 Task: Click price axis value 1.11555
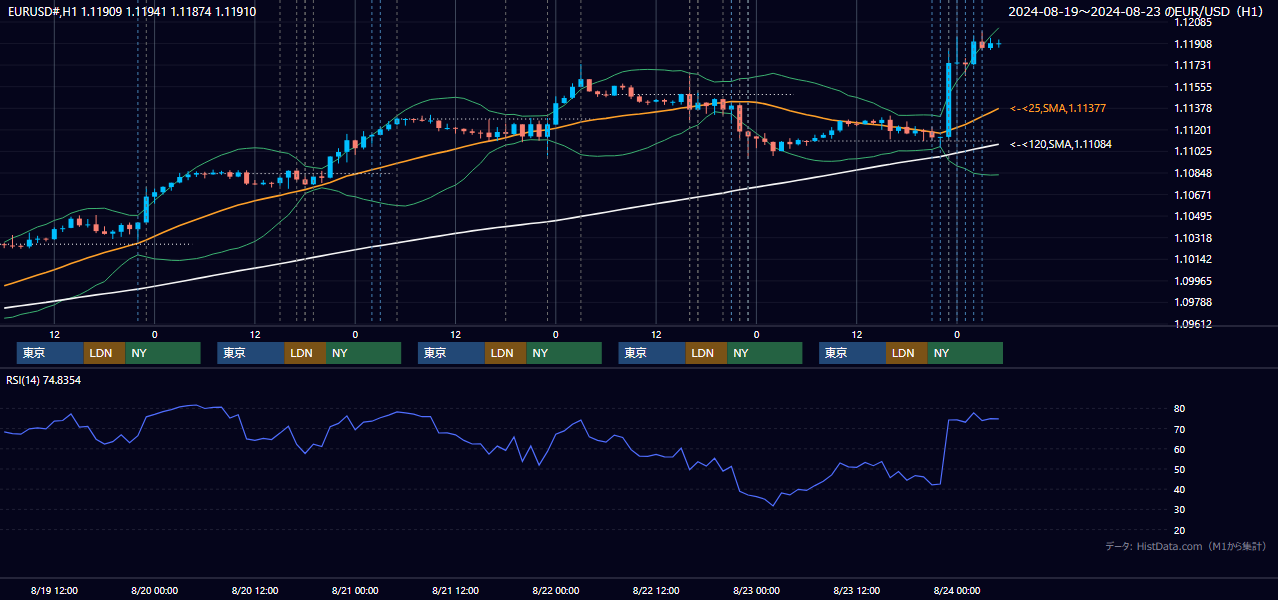click(x=1193, y=87)
